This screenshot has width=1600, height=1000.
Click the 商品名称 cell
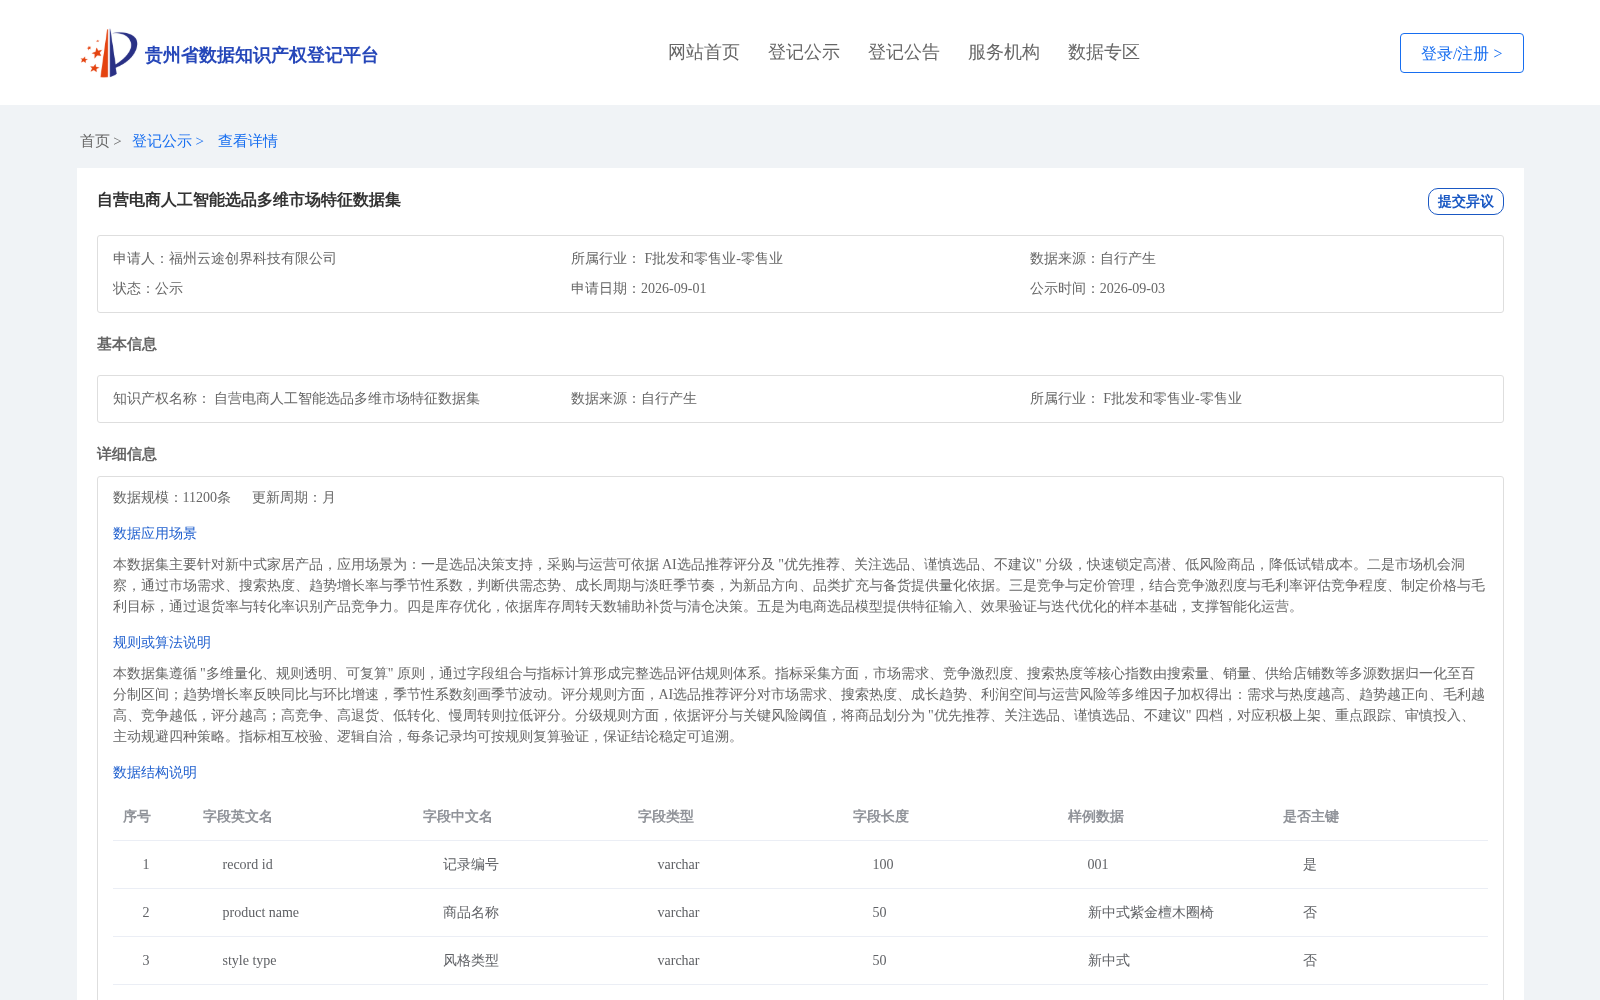471,912
